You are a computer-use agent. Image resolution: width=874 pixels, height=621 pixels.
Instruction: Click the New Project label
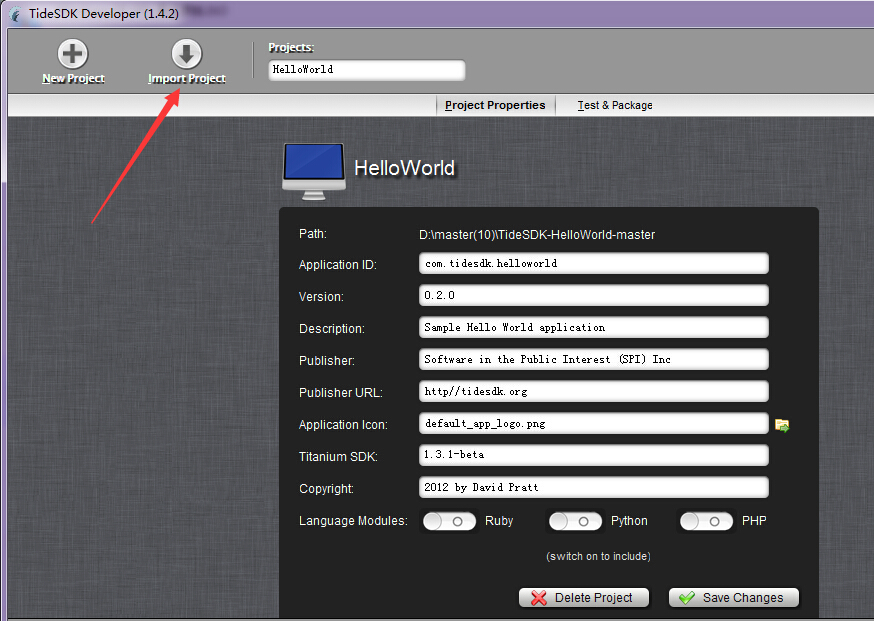[74, 79]
